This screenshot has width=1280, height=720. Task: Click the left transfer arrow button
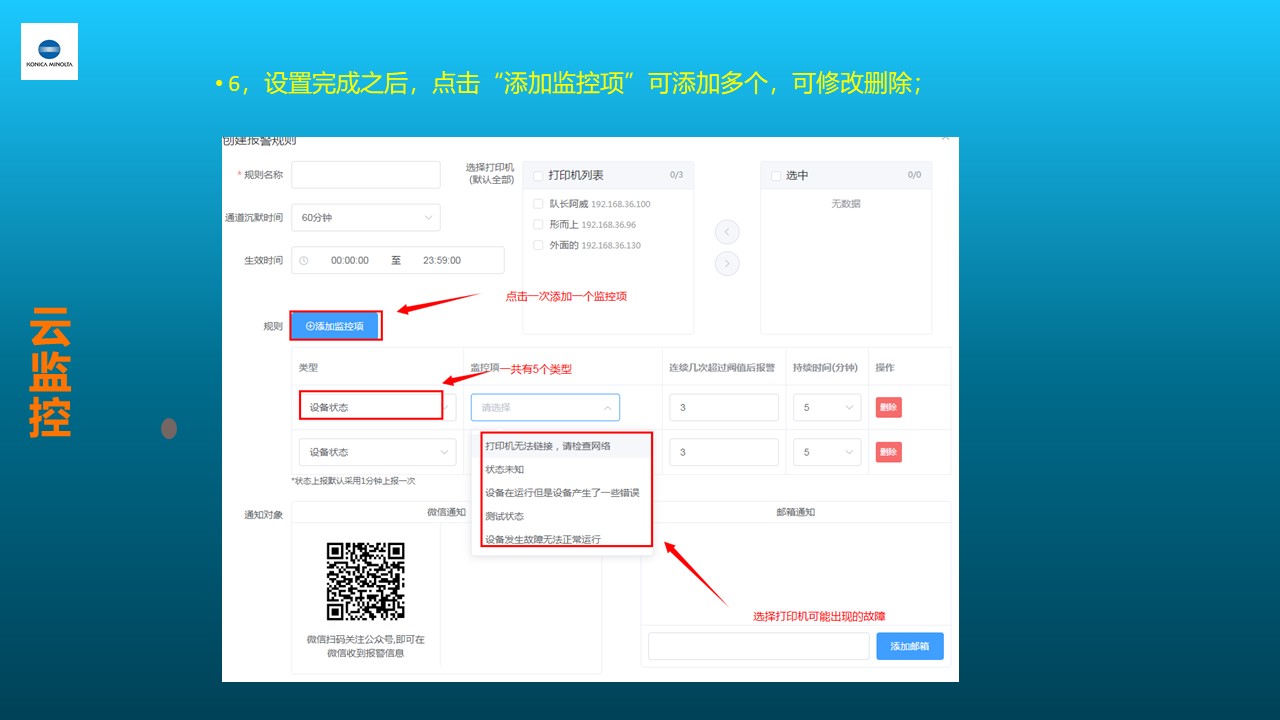tap(727, 232)
